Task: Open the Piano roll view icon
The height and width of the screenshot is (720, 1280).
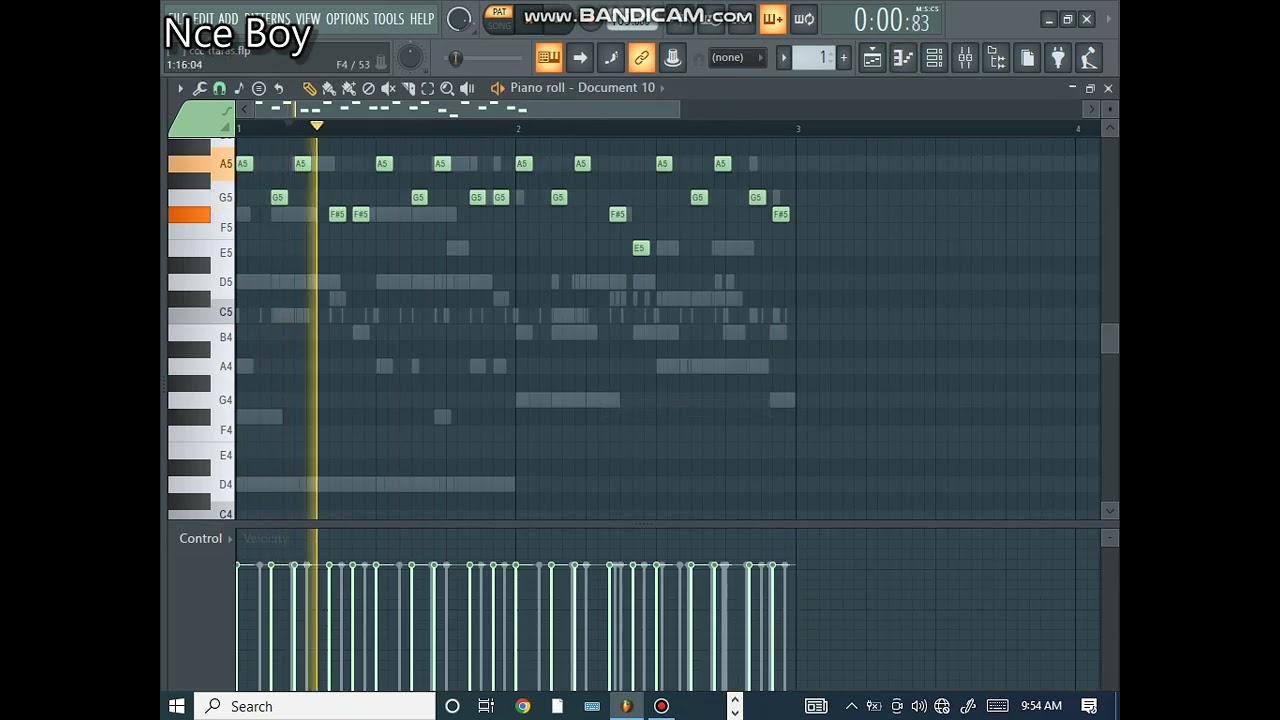Action: coord(903,58)
